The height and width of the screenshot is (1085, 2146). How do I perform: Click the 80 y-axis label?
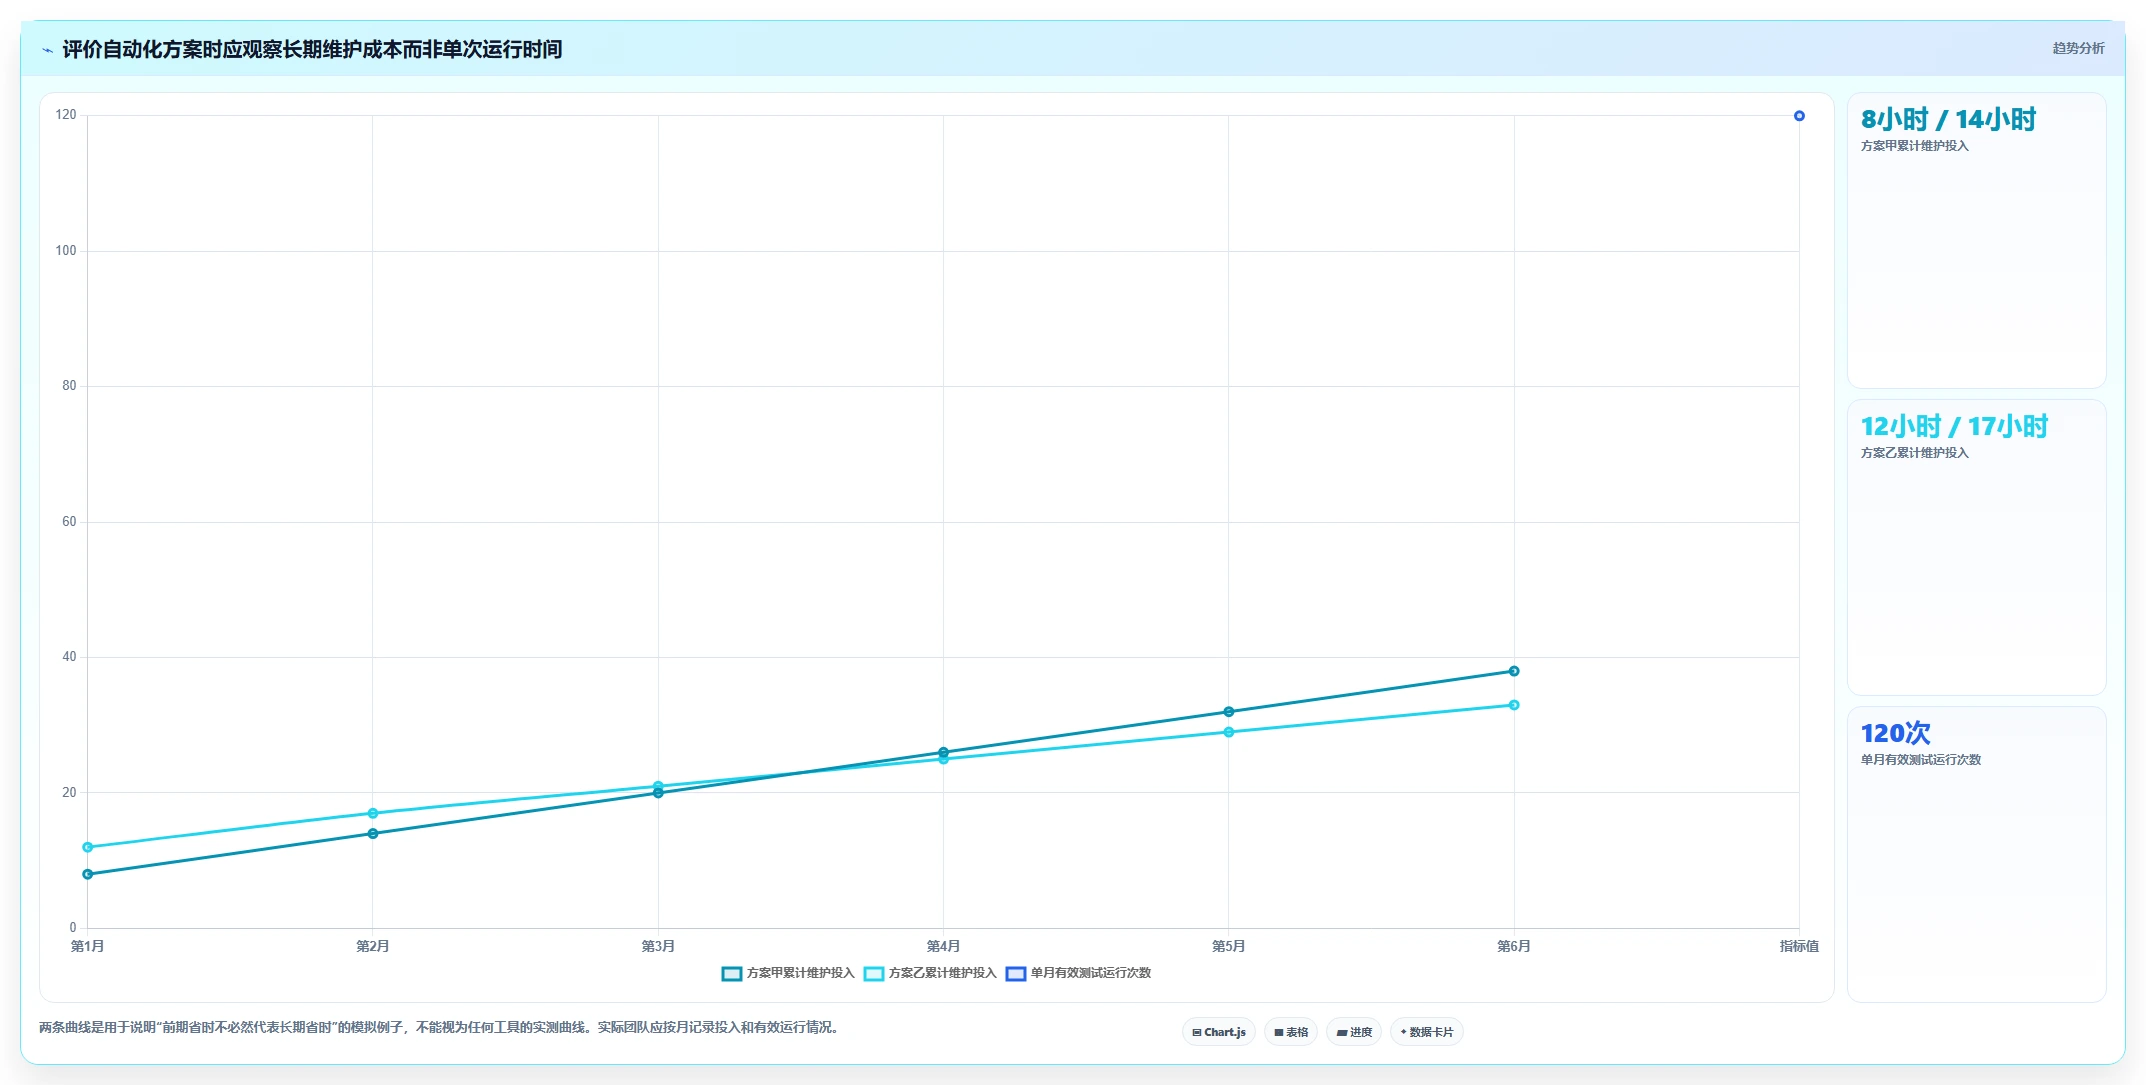(69, 386)
